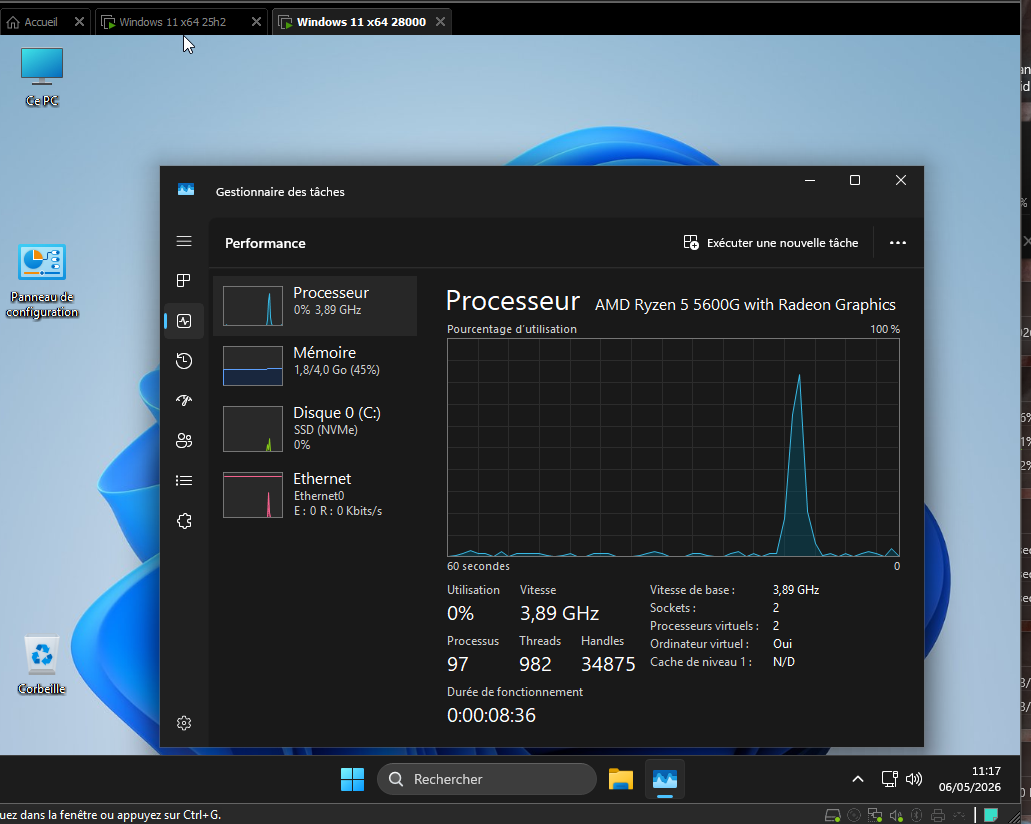Minimize the Gestionnaire des tâches window
1031x824 pixels.
tap(810, 180)
